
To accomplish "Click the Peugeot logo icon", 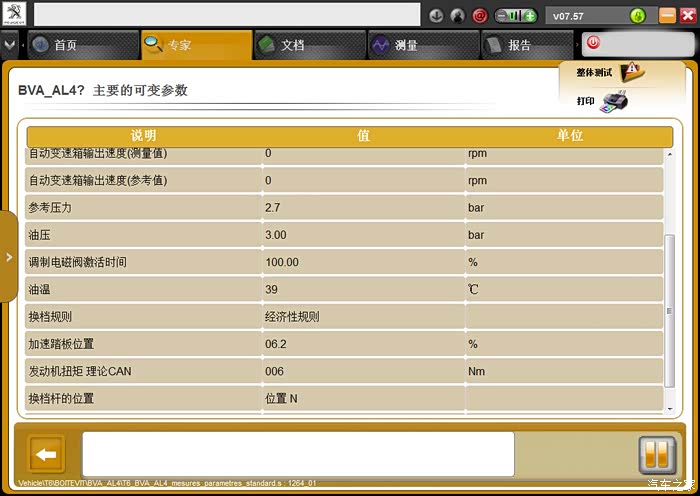I will pos(13,14).
